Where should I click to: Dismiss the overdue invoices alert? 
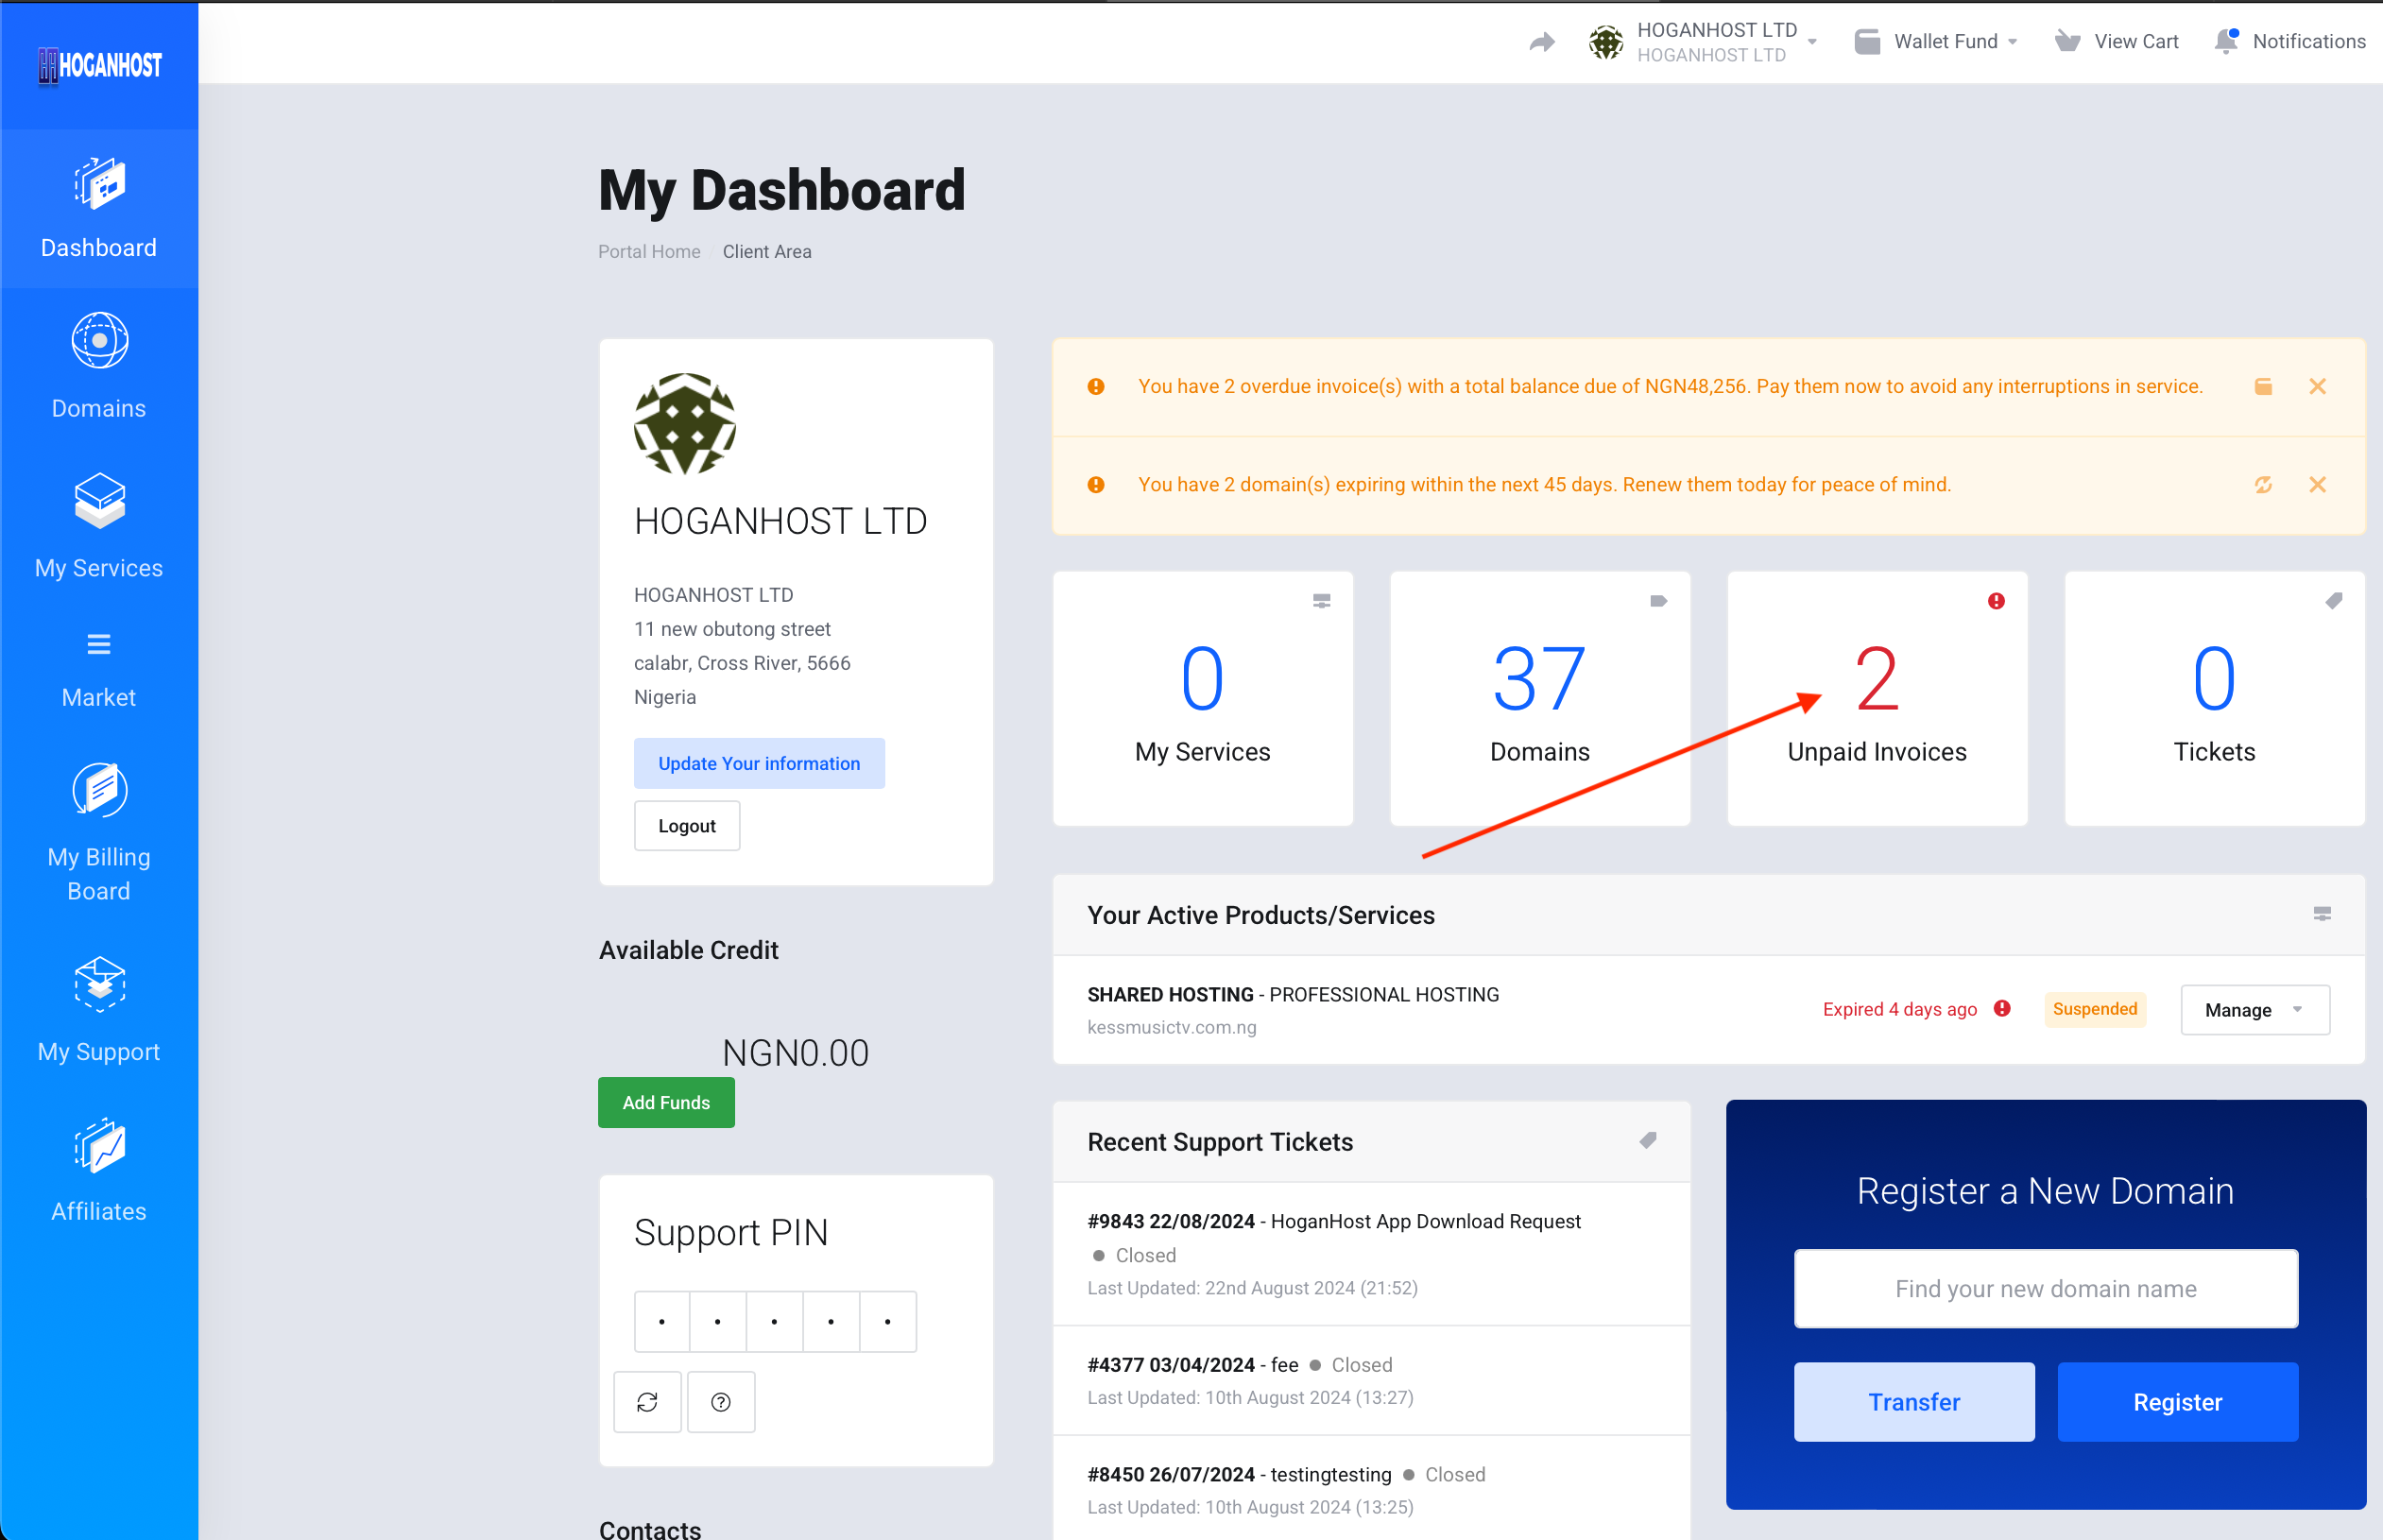[2316, 387]
